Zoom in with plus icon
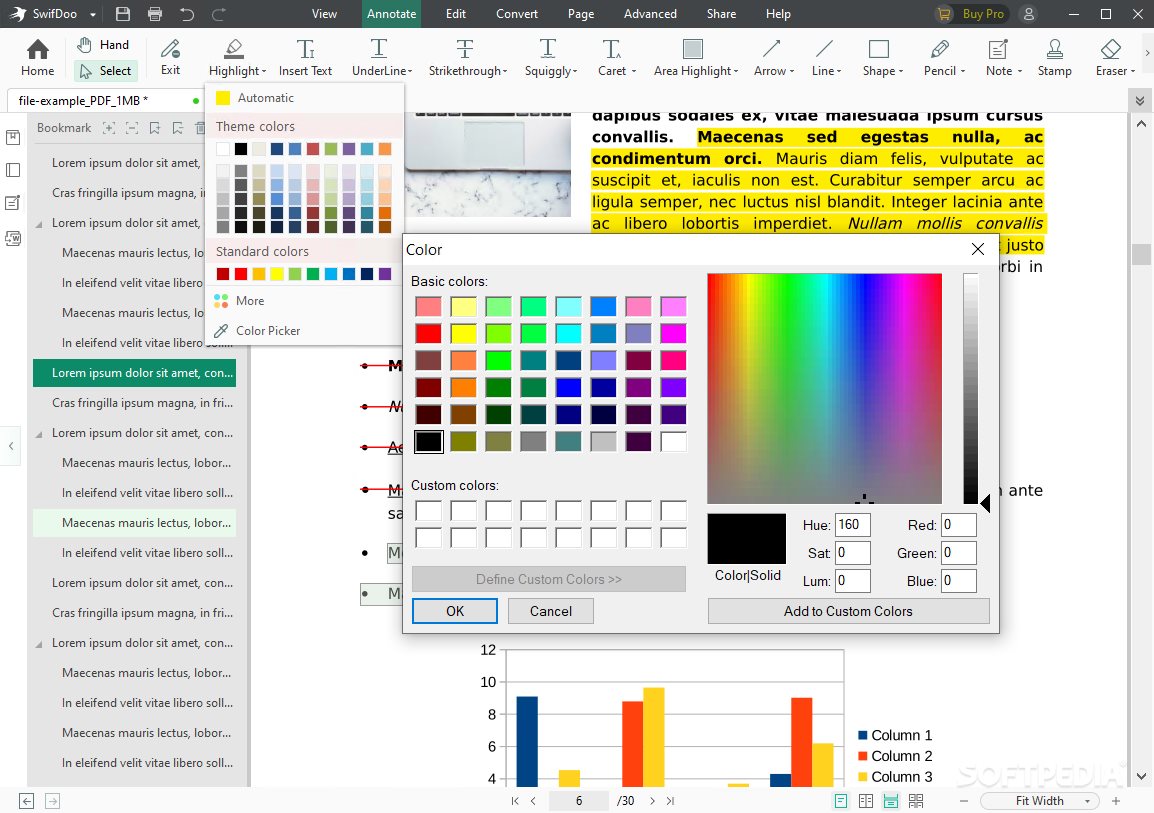The height and width of the screenshot is (813, 1154). pyautogui.click(x=1116, y=800)
